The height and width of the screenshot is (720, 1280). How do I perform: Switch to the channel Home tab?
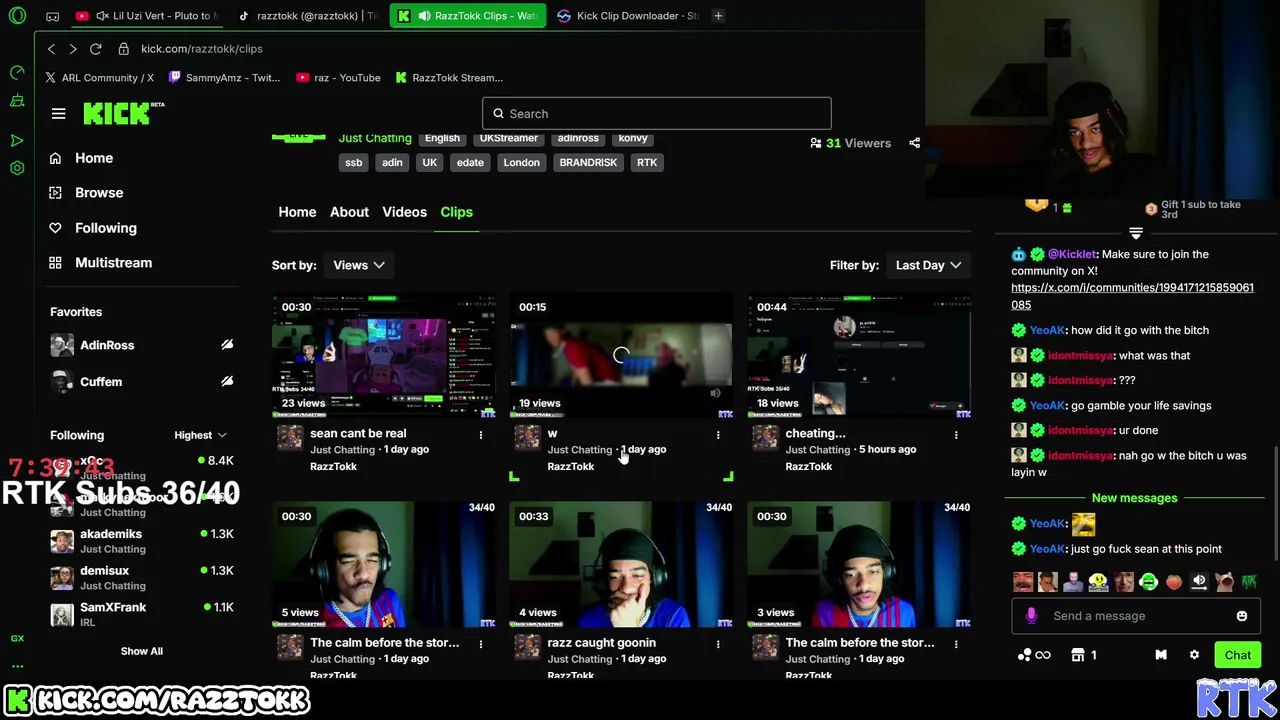(297, 212)
